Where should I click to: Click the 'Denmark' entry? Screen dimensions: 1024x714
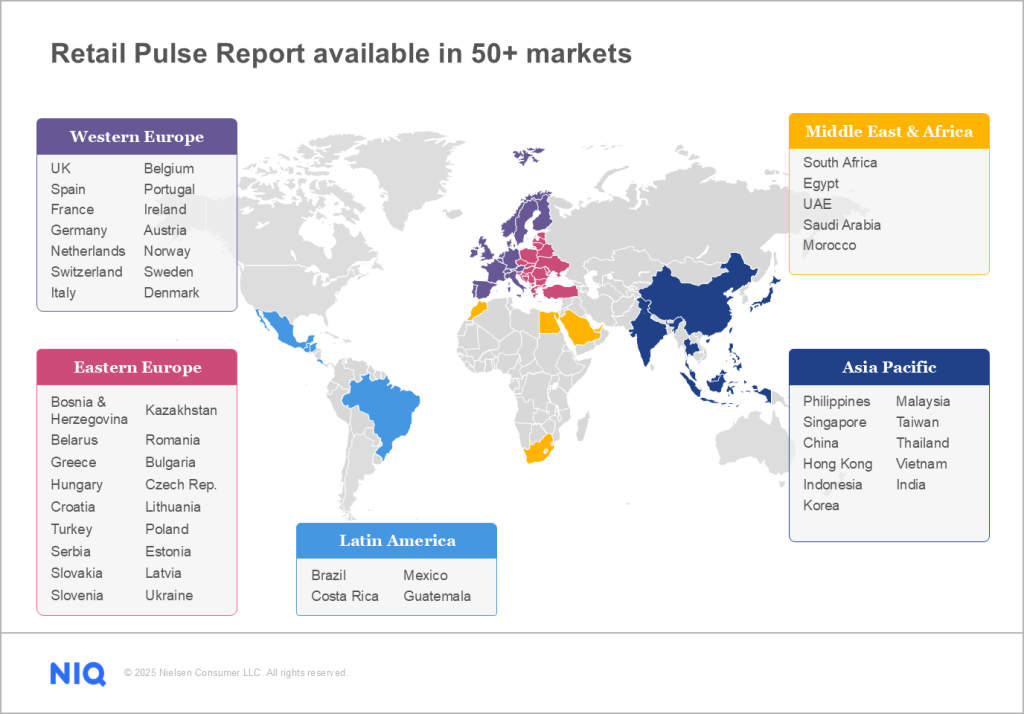coord(172,293)
